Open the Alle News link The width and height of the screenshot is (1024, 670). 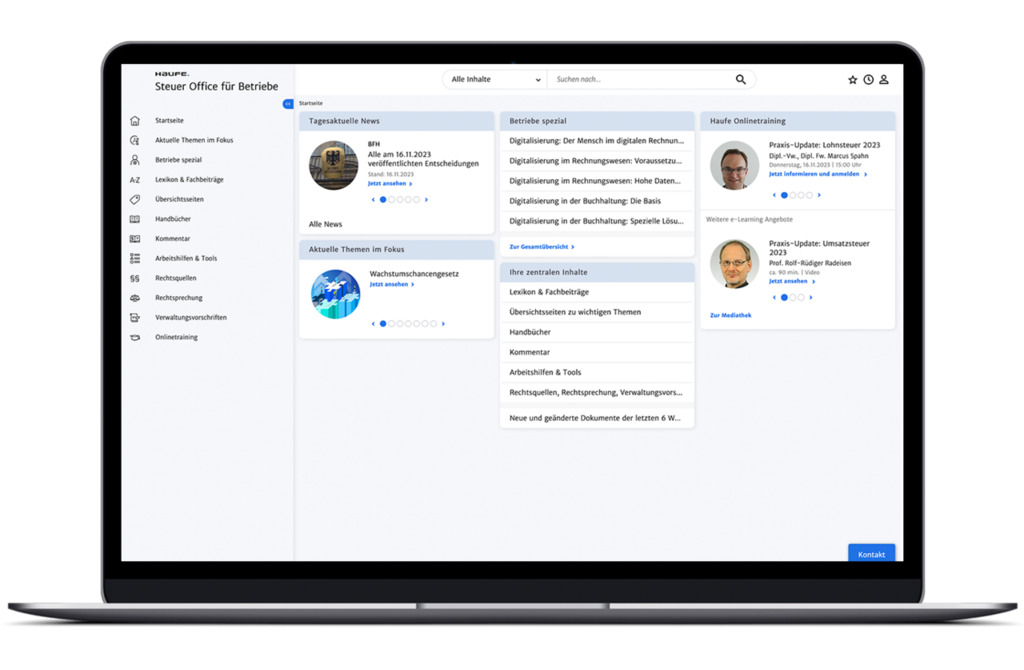(325, 224)
